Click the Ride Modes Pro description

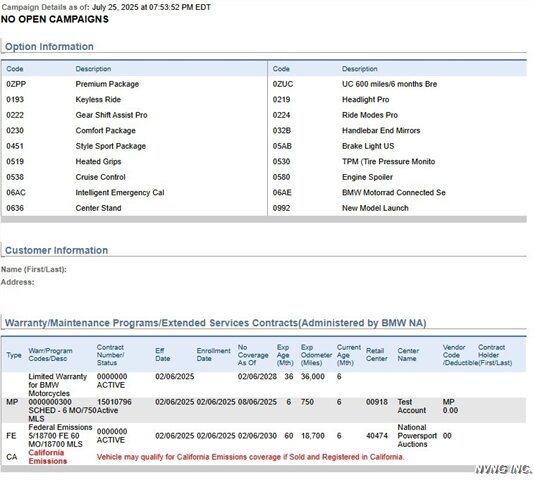(x=369, y=115)
